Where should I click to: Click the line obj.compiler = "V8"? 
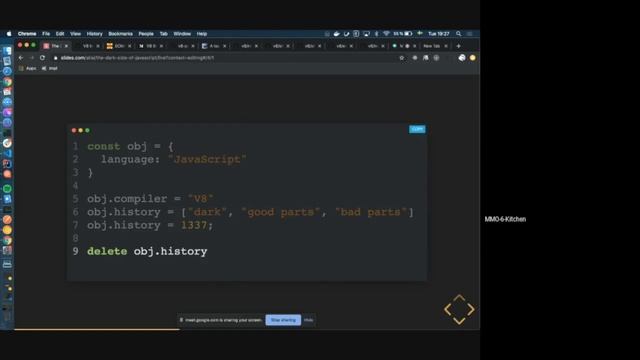pyautogui.click(x=150, y=199)
